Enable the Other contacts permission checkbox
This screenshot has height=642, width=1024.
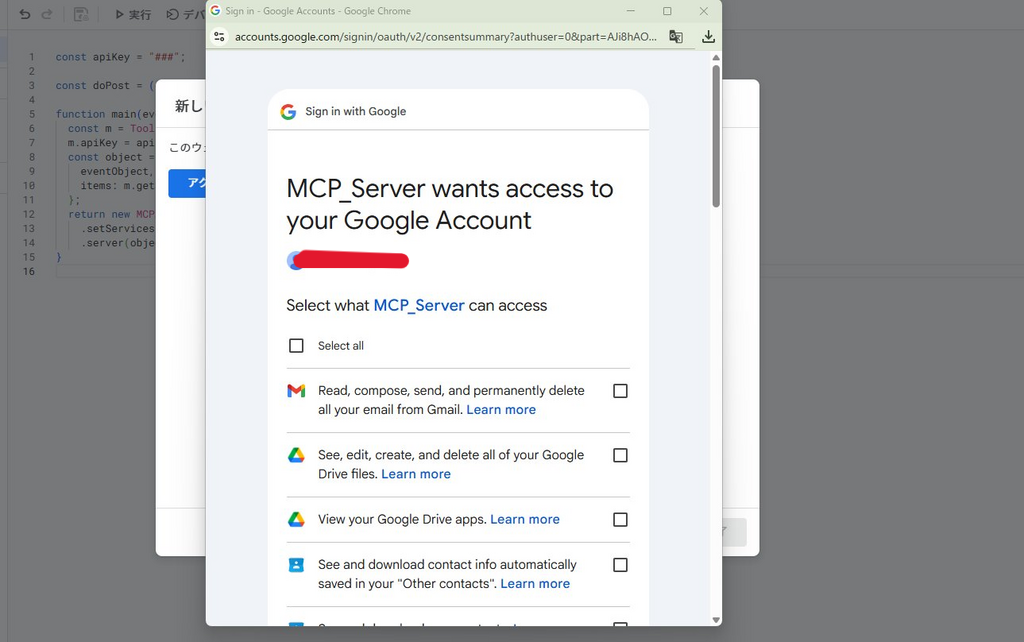click(620, 565)
